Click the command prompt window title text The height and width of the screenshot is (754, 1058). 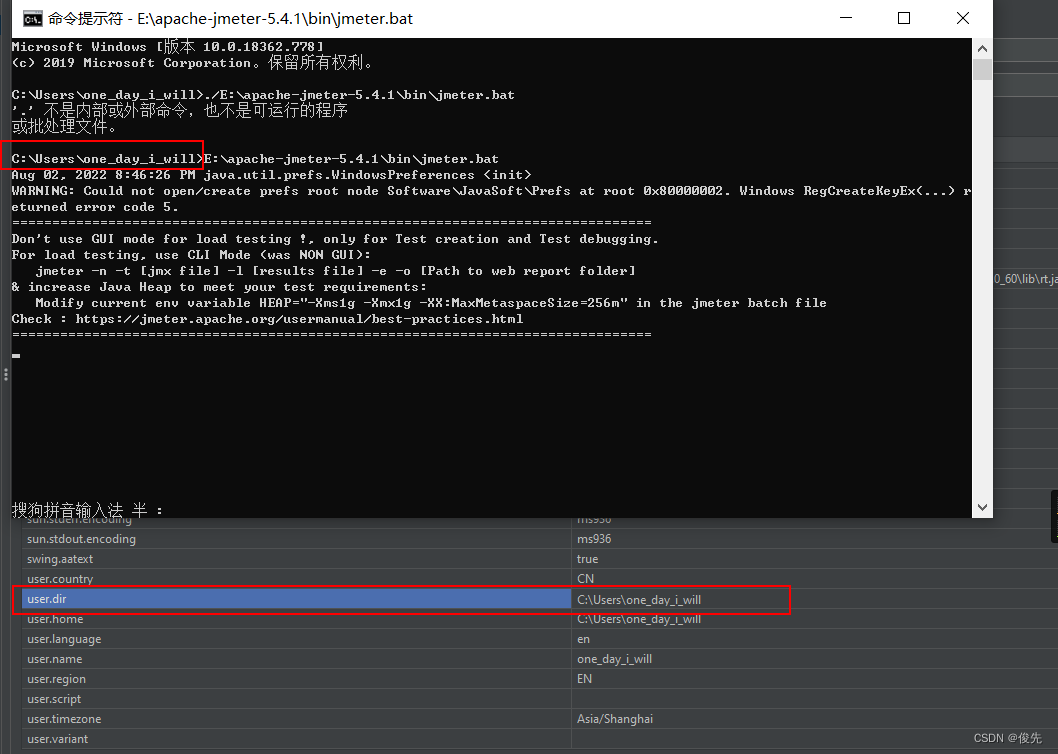(x=230, y=19)
